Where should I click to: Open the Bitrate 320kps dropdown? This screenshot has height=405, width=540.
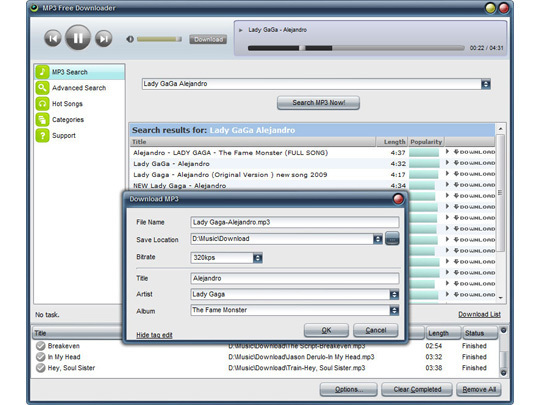pyautogui.click(x=257, y=258)
